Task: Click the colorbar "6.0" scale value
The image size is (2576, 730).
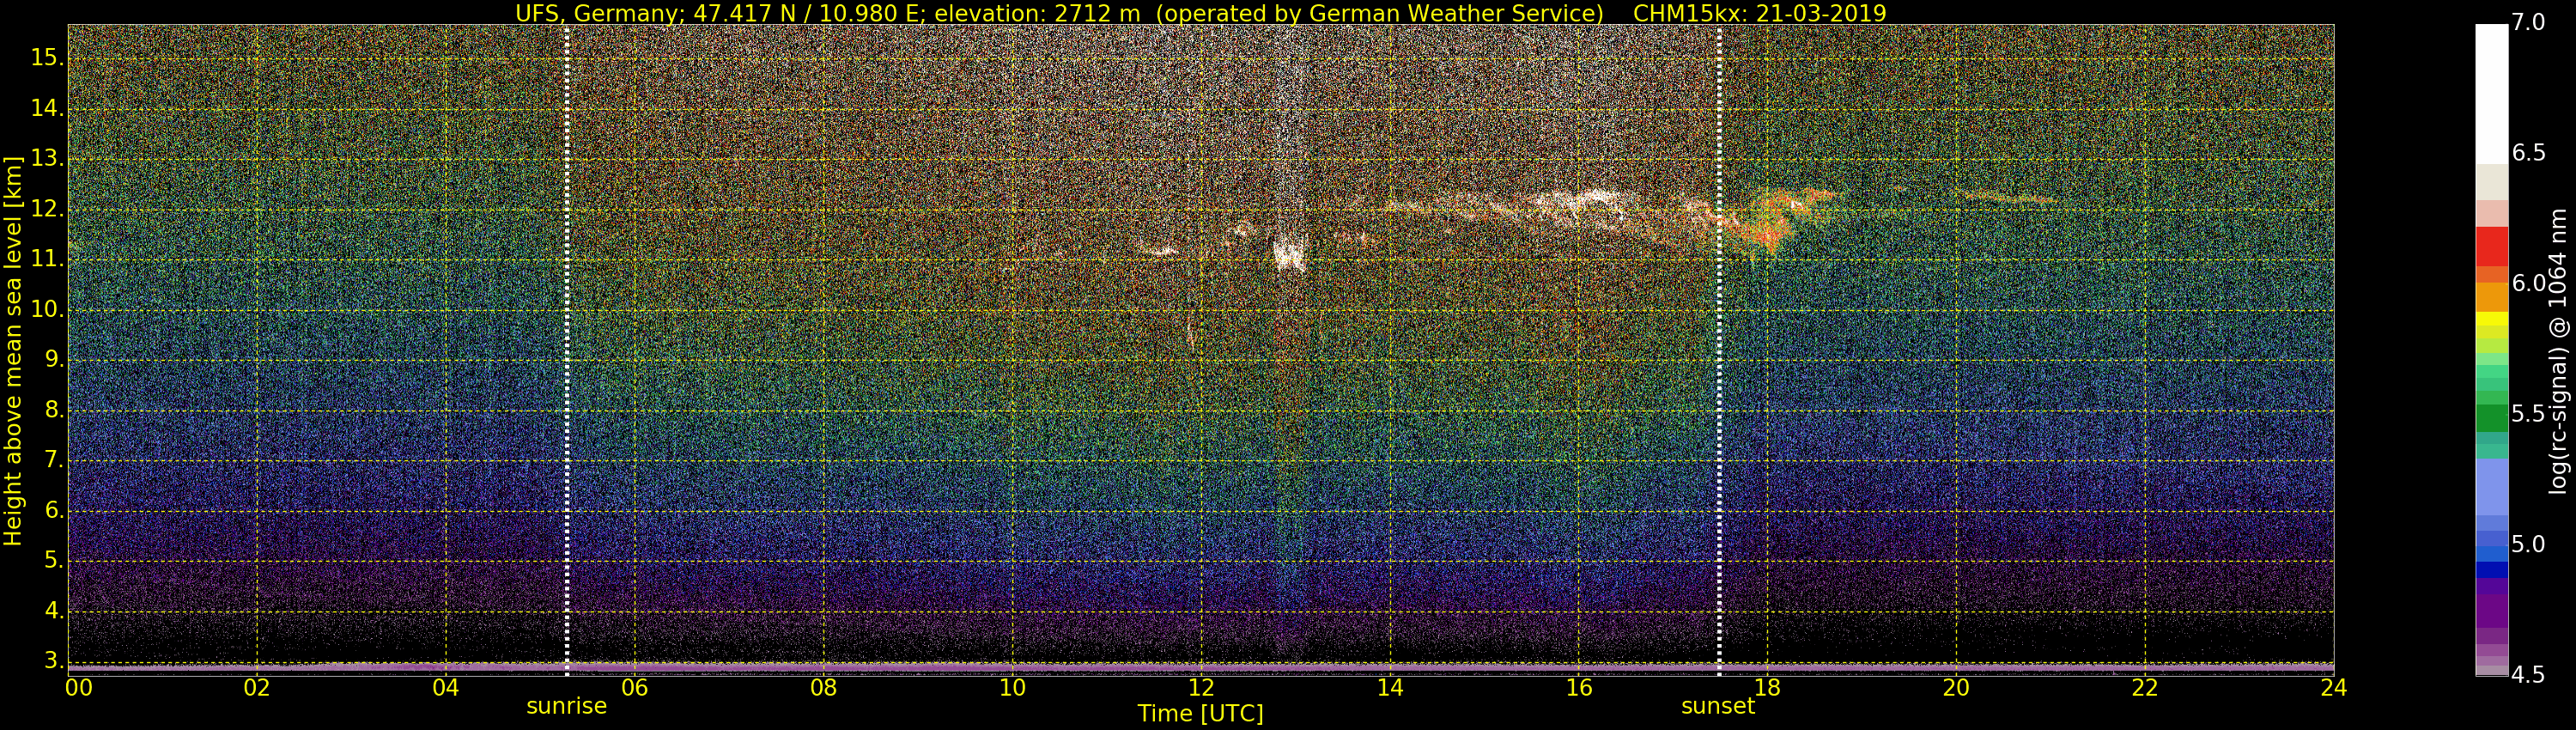Action: (2528, 284)
